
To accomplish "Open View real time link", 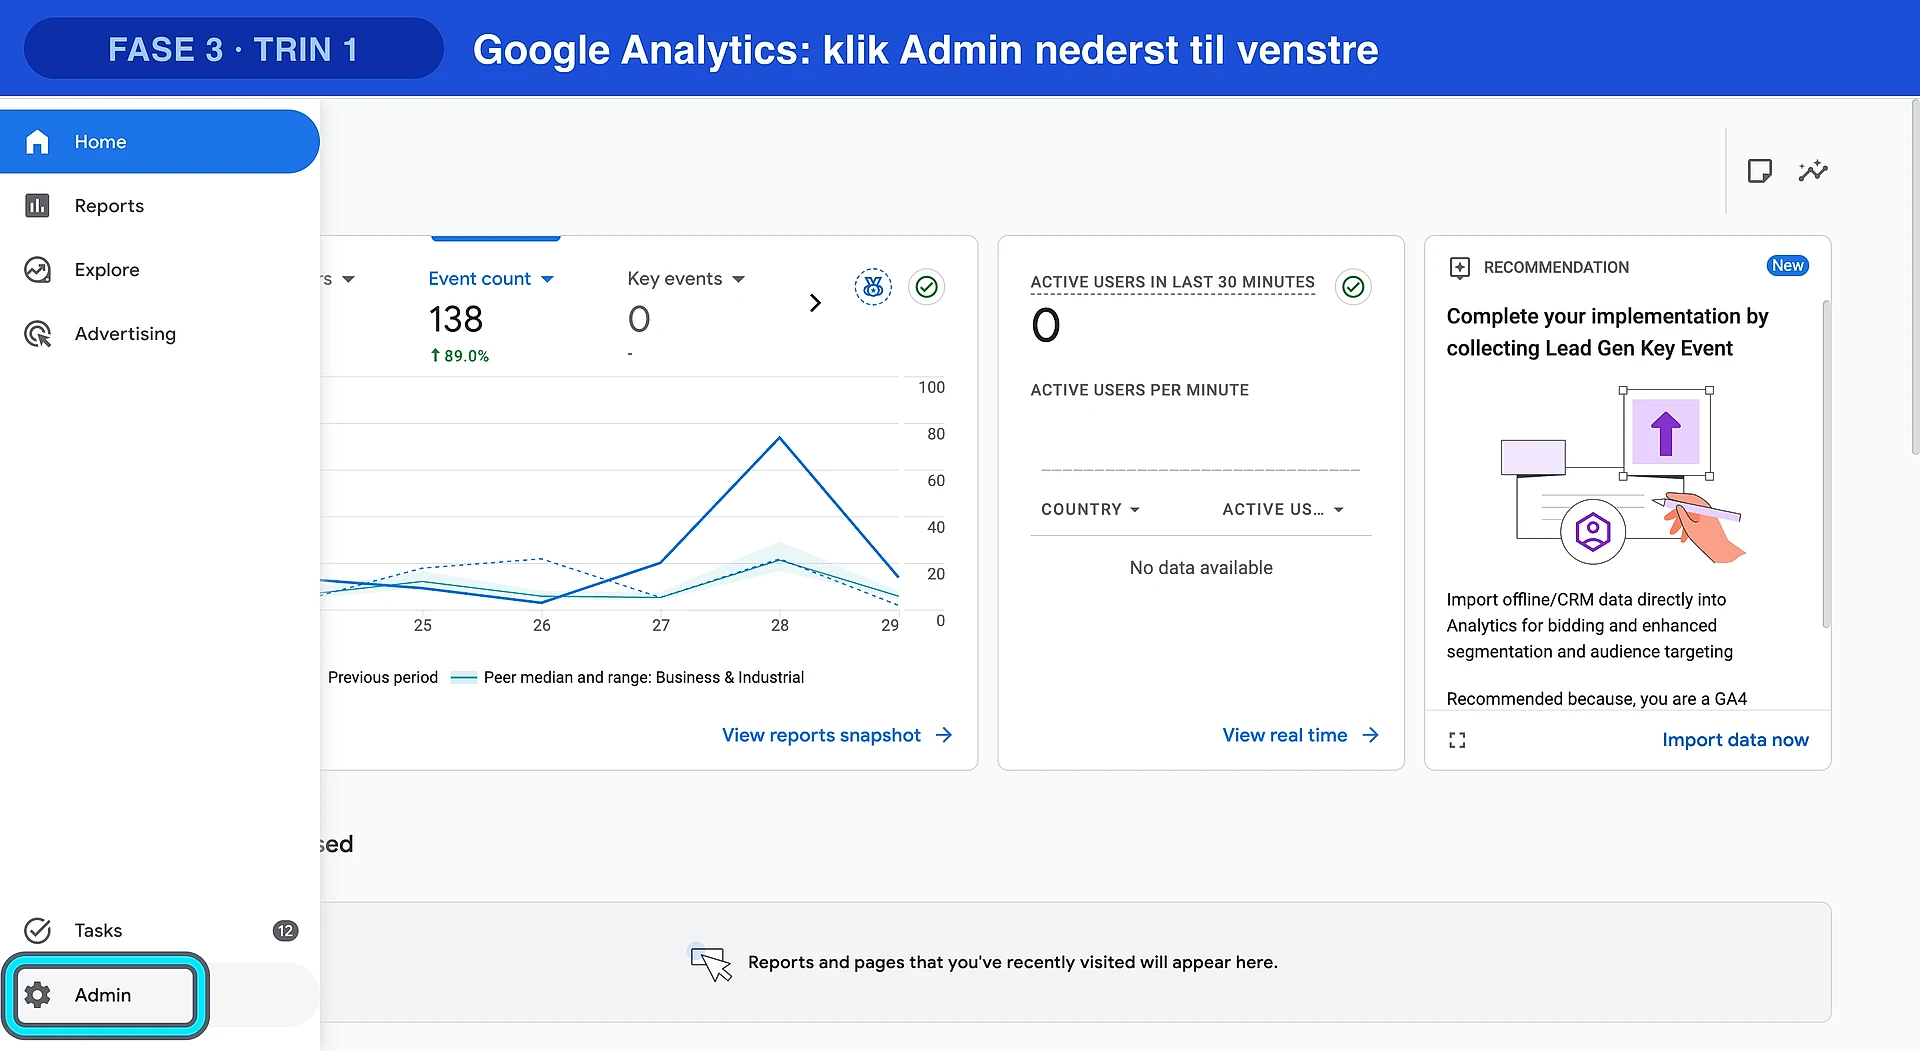I will (1285, 735).
